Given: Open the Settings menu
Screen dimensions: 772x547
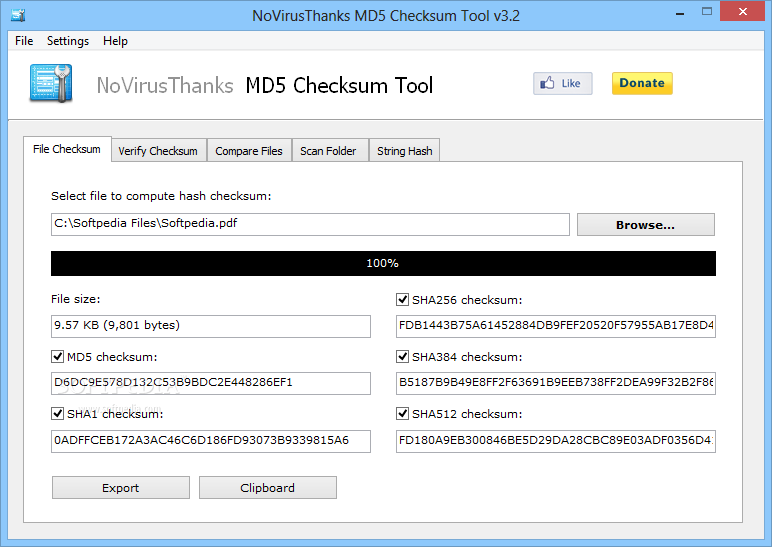Looking at the screenshot, I should (x=68, y=41).
